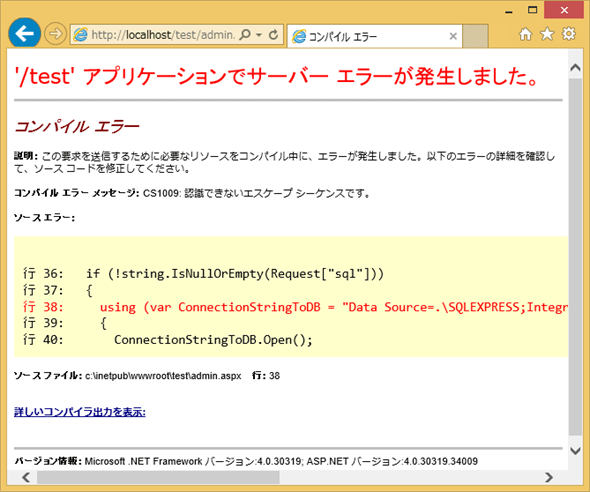Click the localhost URL address field
590x492 pixels.
163,35
